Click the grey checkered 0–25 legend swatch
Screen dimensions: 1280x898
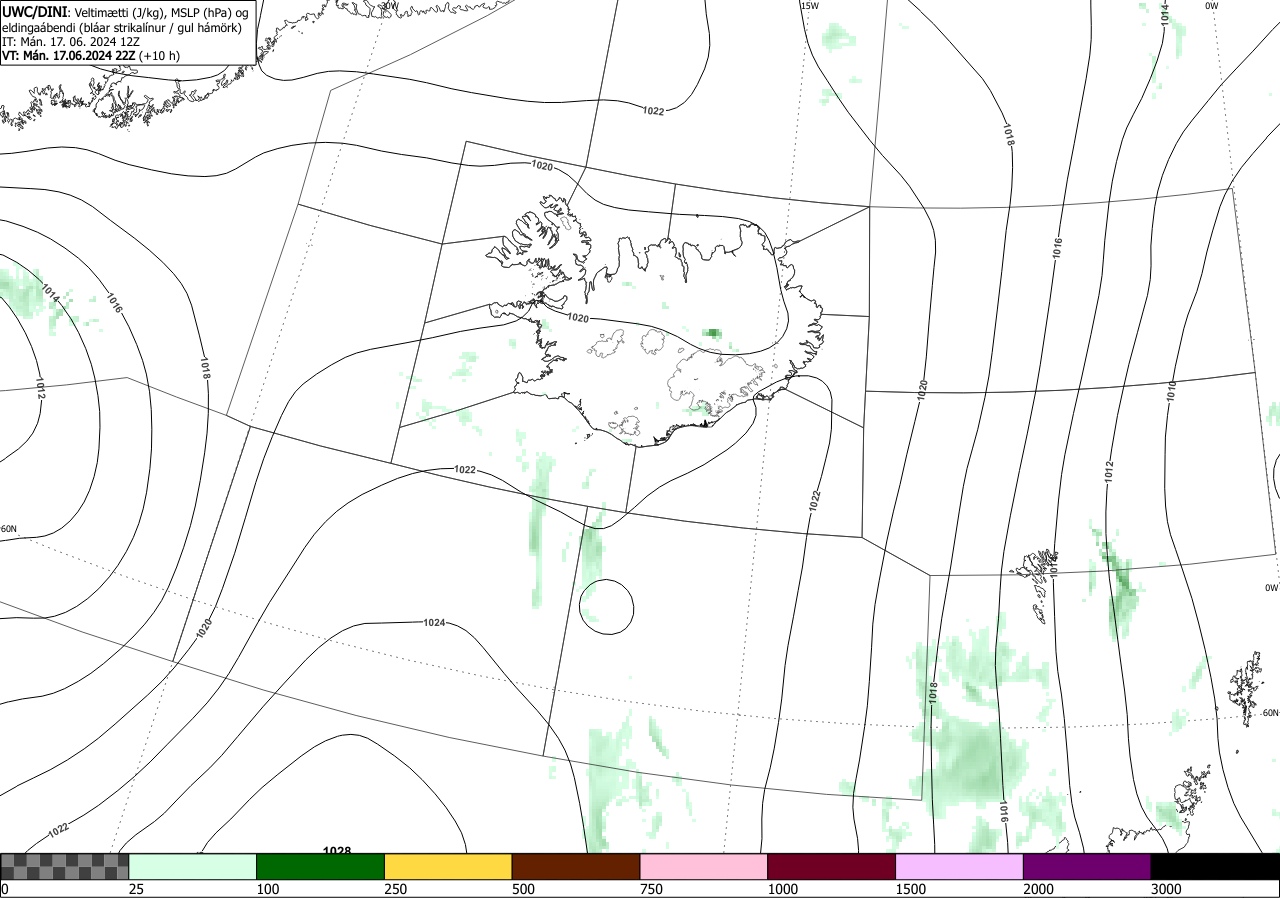[x=64, y=866]
